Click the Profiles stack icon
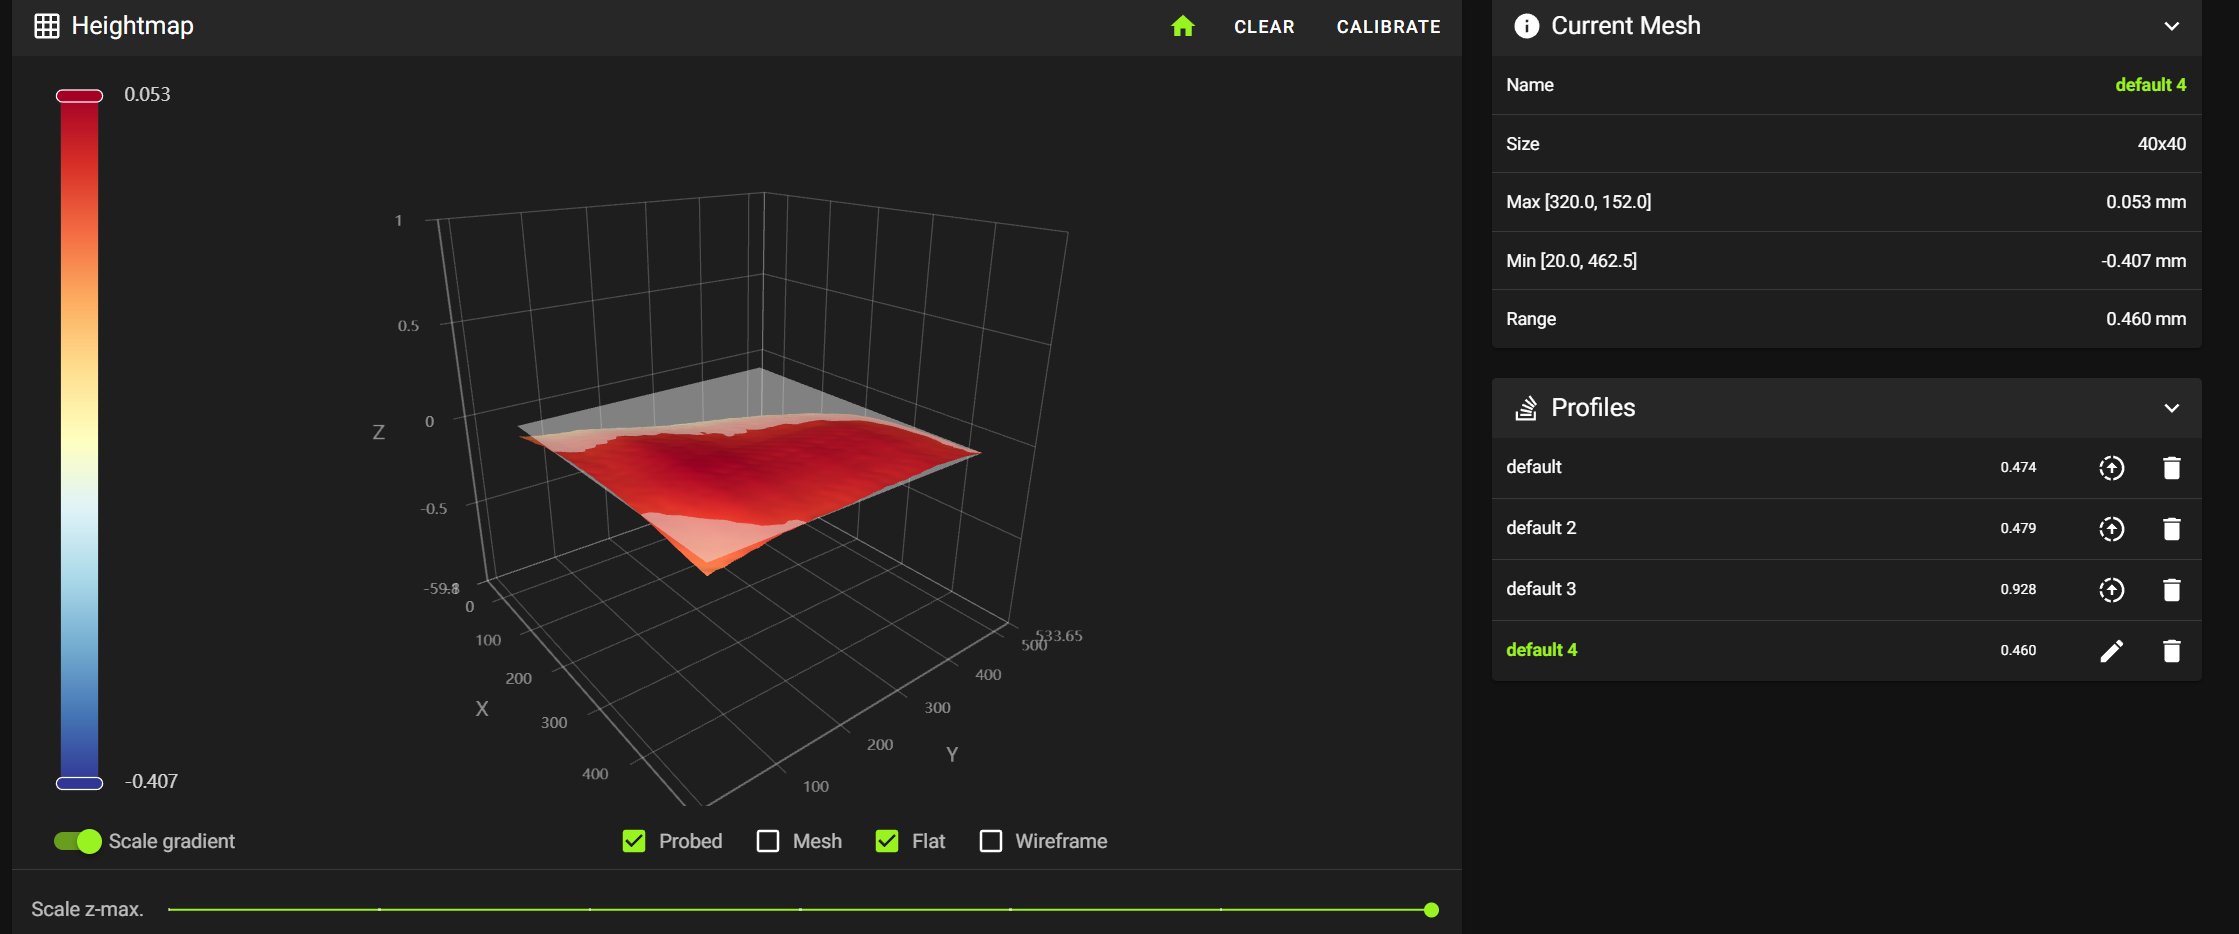2239x934 pixels. pos(1526,408)
